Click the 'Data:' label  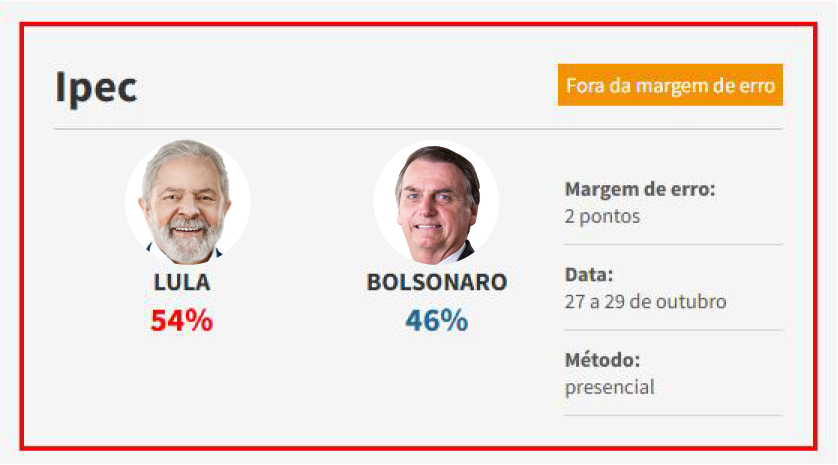589,275
